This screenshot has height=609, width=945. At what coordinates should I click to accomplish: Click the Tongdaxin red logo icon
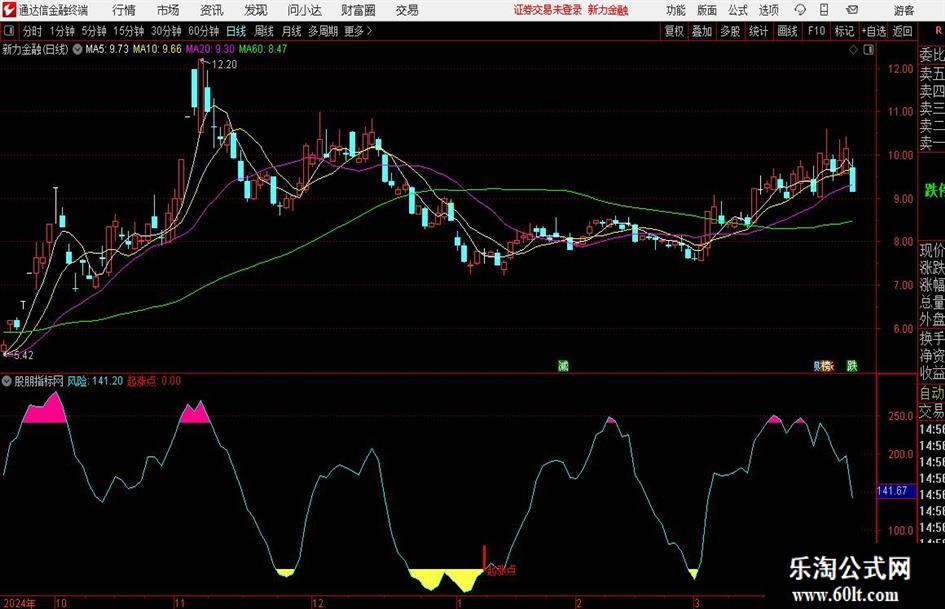tap(9, 10)
